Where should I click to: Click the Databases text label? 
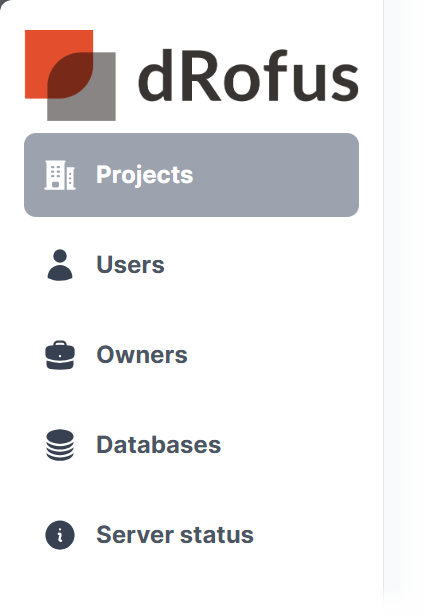pos(159,445)
